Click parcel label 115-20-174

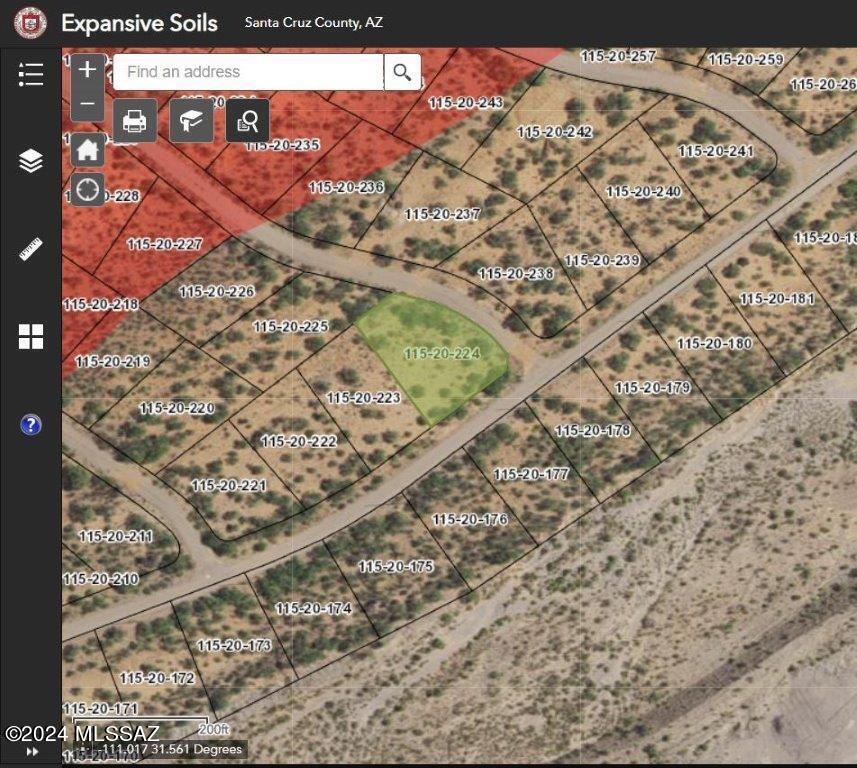click(314, 608)
